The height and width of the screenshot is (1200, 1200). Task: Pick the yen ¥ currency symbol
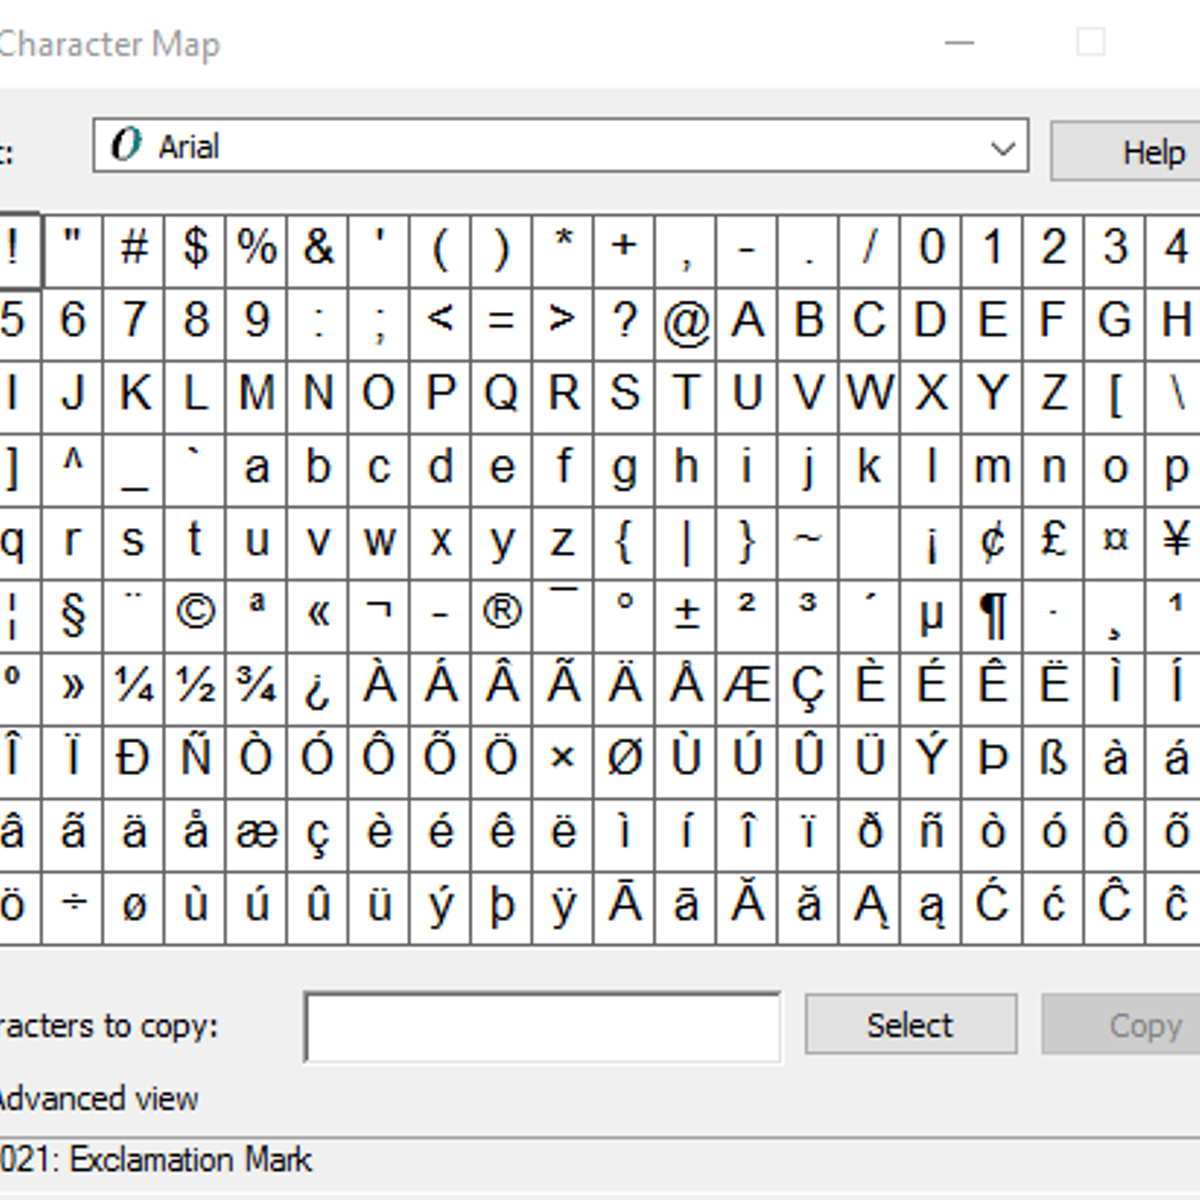(x=1176, y=540)
